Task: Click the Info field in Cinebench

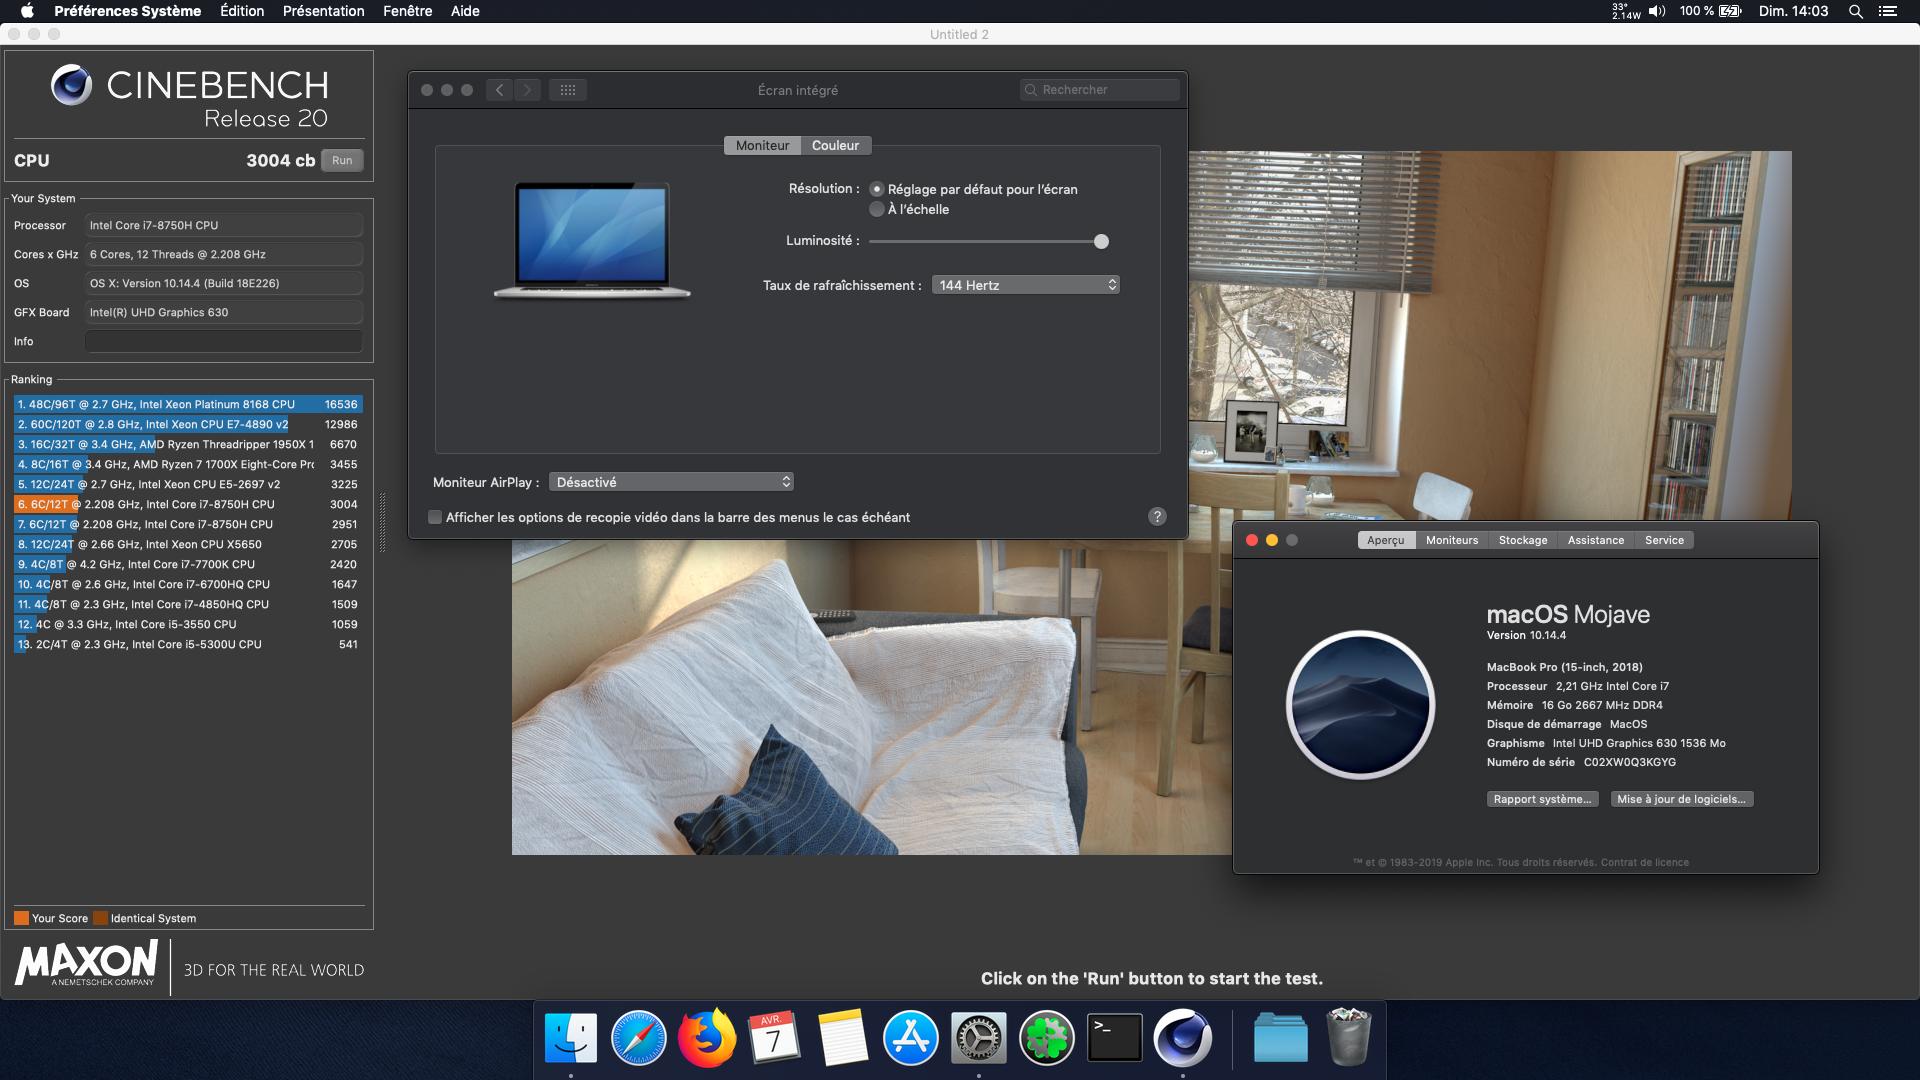Action: (x=224, y=341)
